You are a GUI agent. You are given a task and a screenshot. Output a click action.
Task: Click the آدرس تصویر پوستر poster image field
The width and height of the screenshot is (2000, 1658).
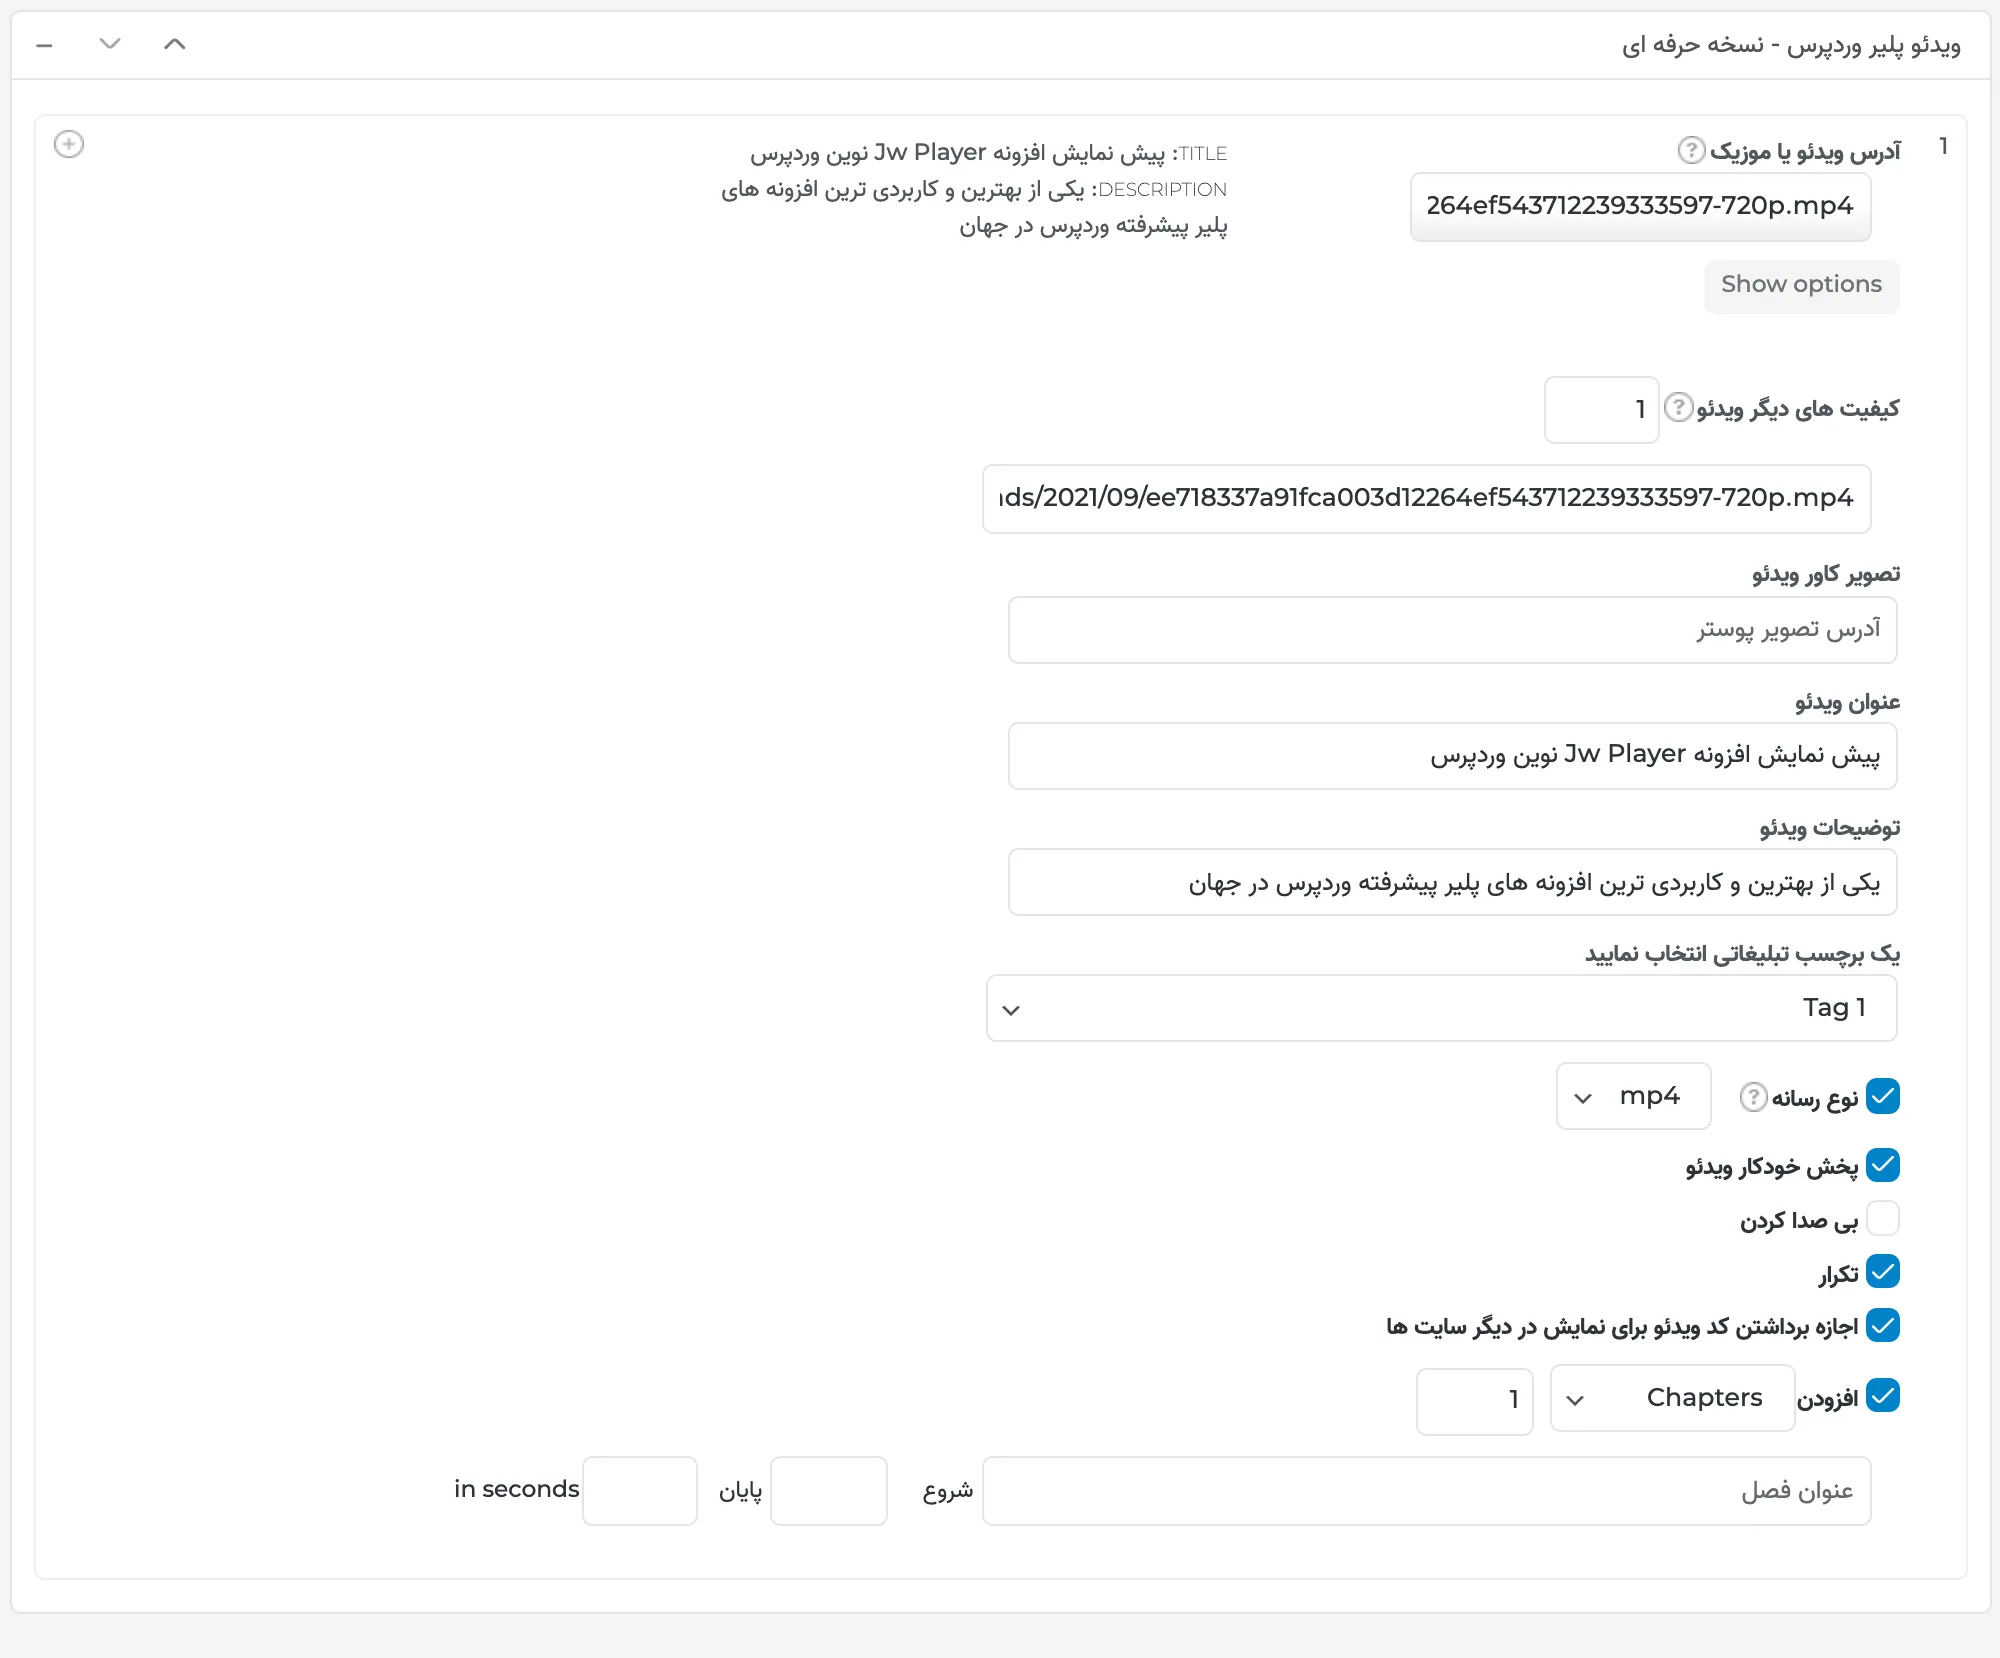tap(1452, 630)
